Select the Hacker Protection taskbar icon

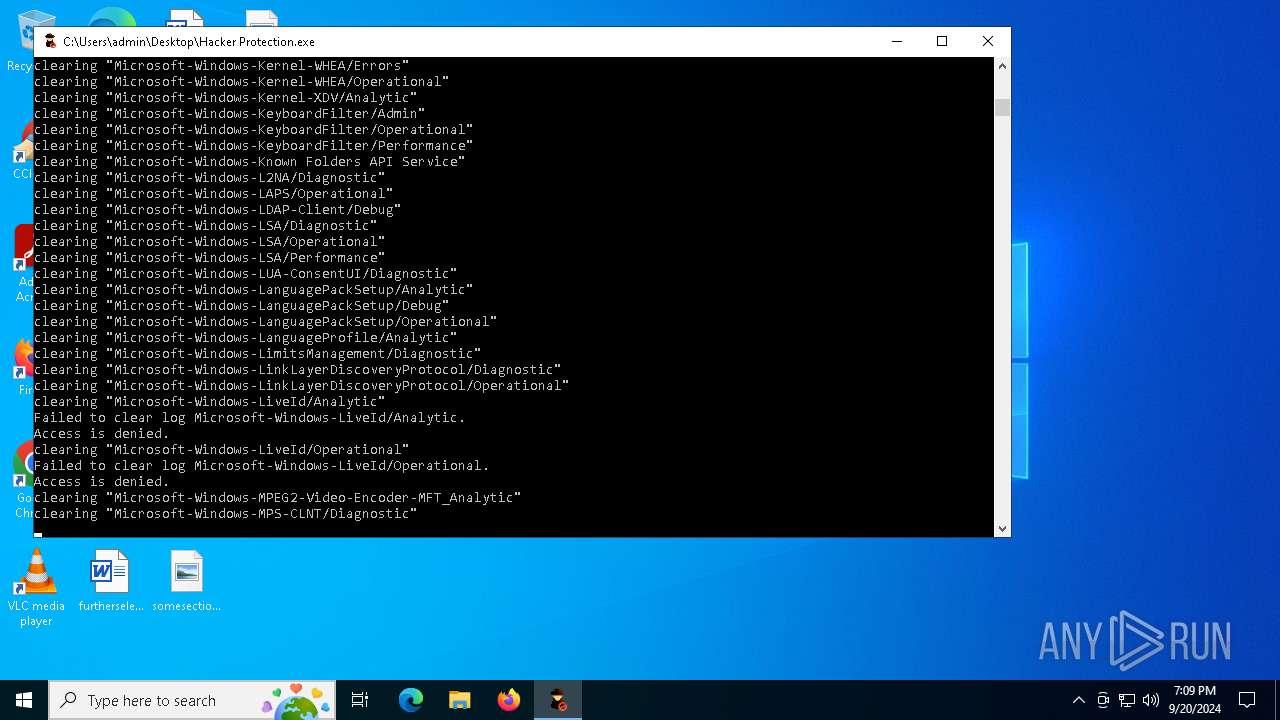(558, 700)
